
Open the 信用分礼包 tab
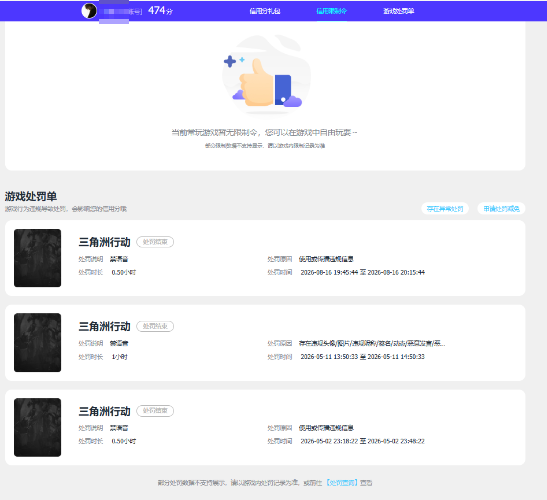(x=265, y=11)
